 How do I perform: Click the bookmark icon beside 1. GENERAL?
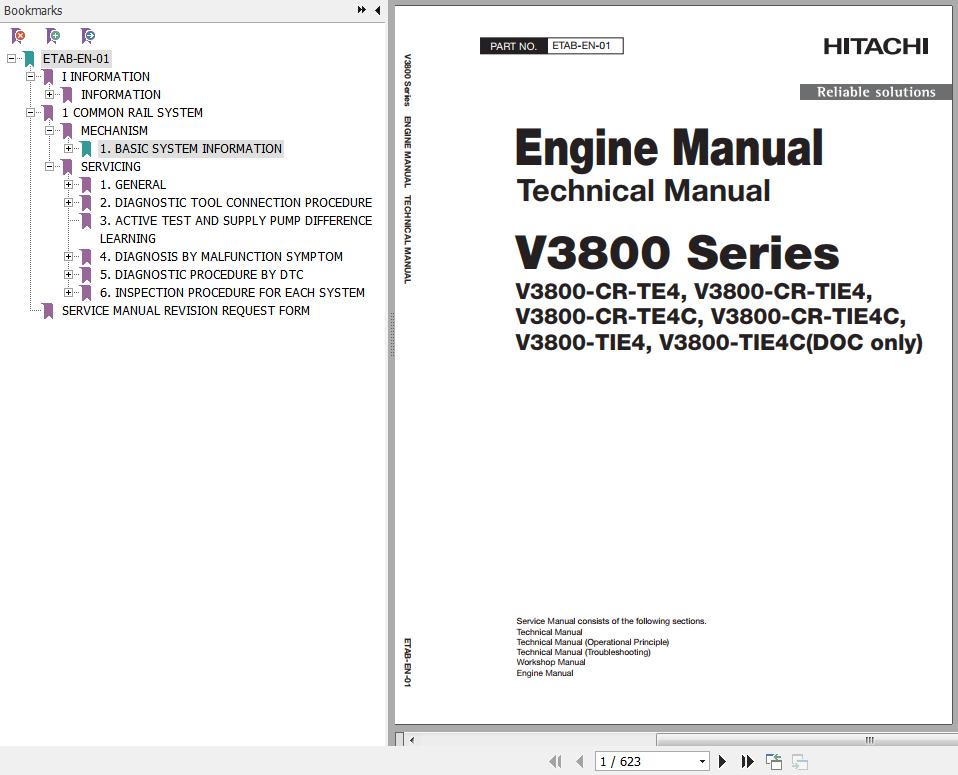(86, 185)
